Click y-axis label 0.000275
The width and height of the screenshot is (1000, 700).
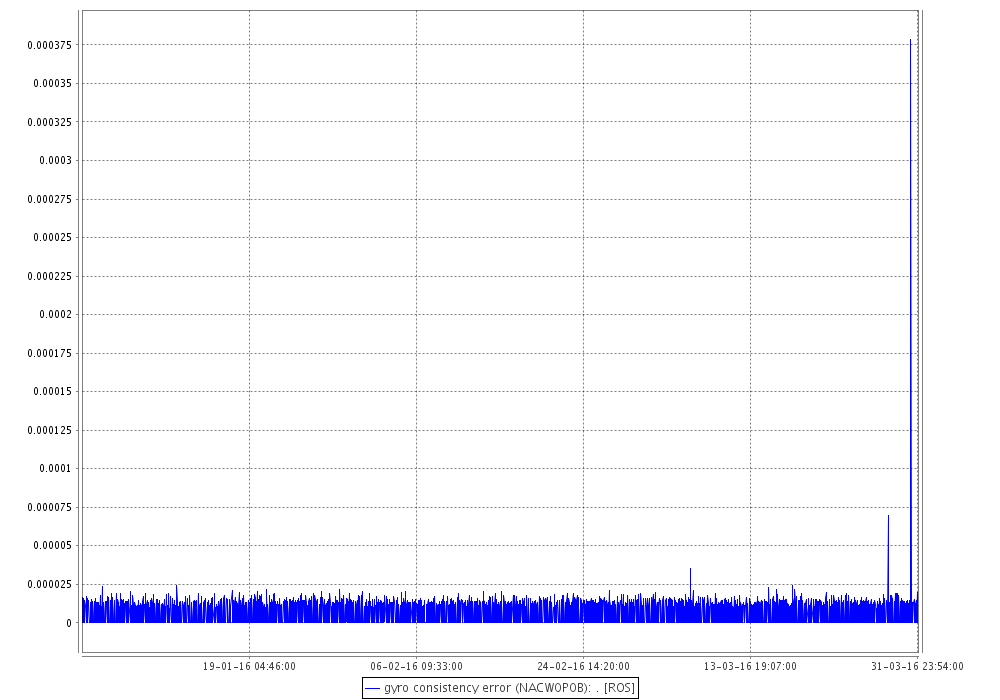tap(50, 200)
